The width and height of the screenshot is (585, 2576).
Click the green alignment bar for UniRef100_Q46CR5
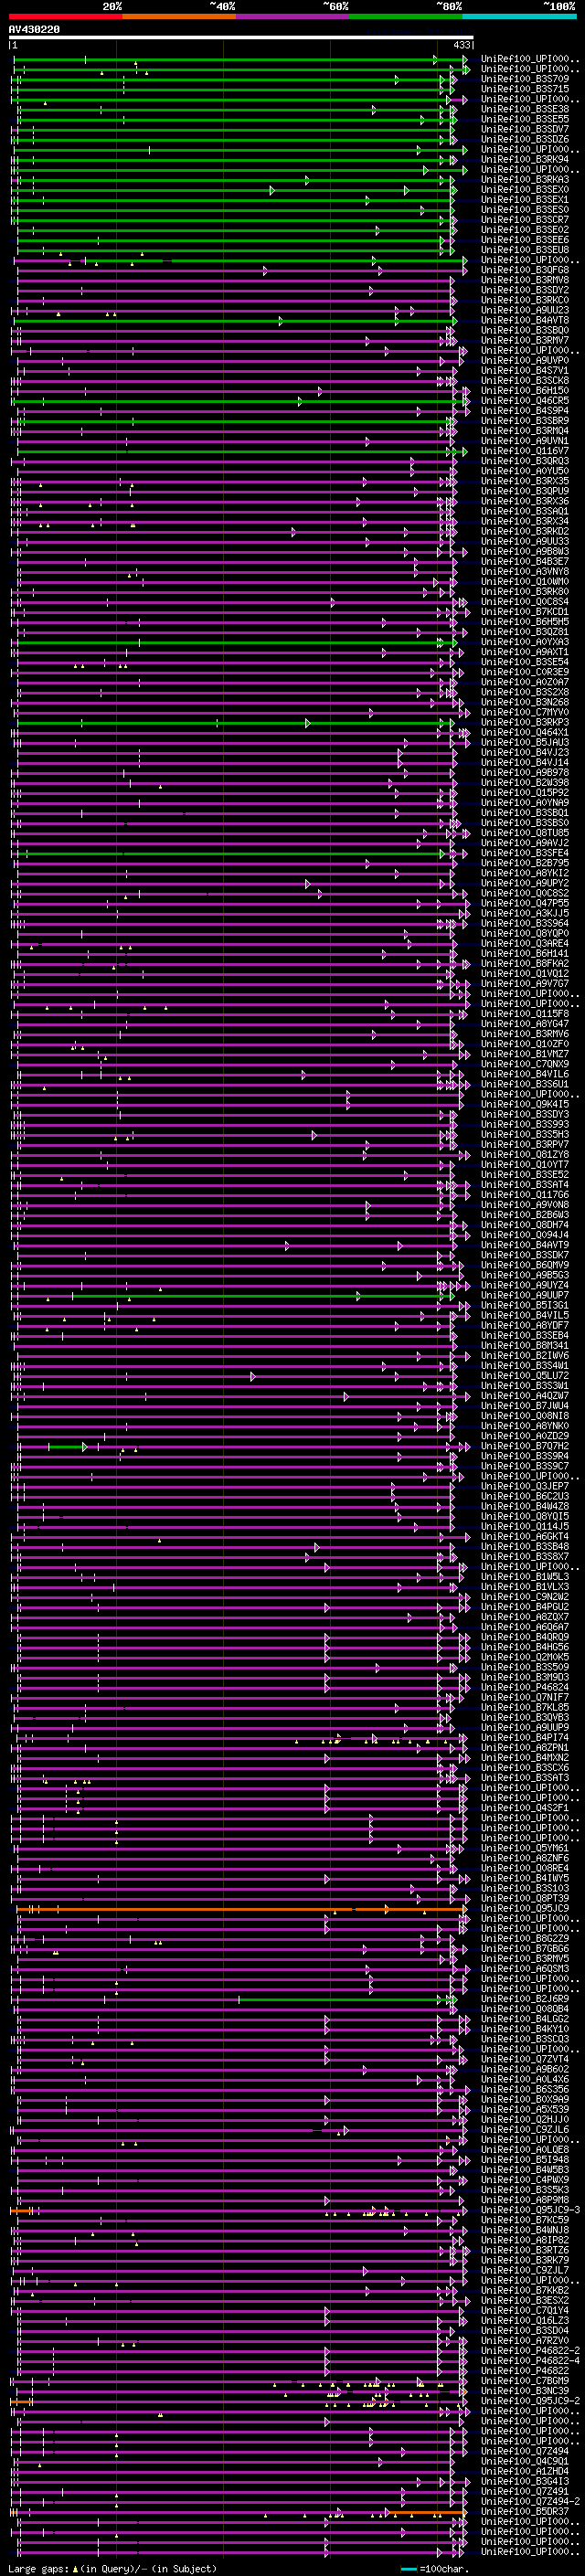(240, 400)
